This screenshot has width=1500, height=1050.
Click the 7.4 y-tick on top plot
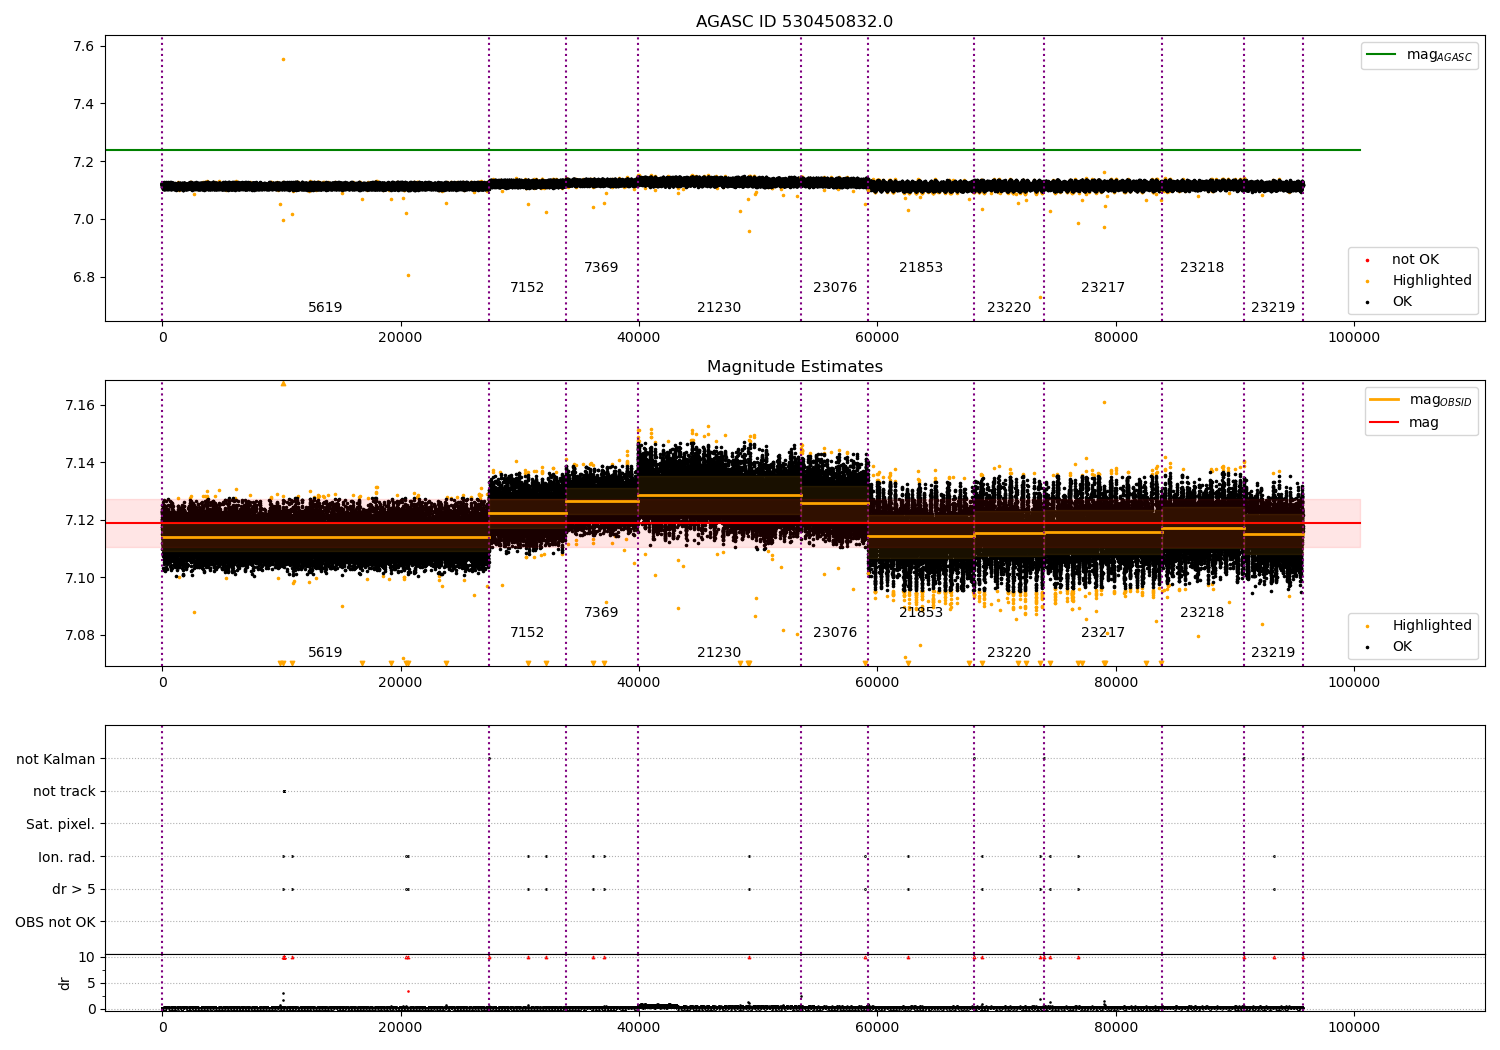84,105
